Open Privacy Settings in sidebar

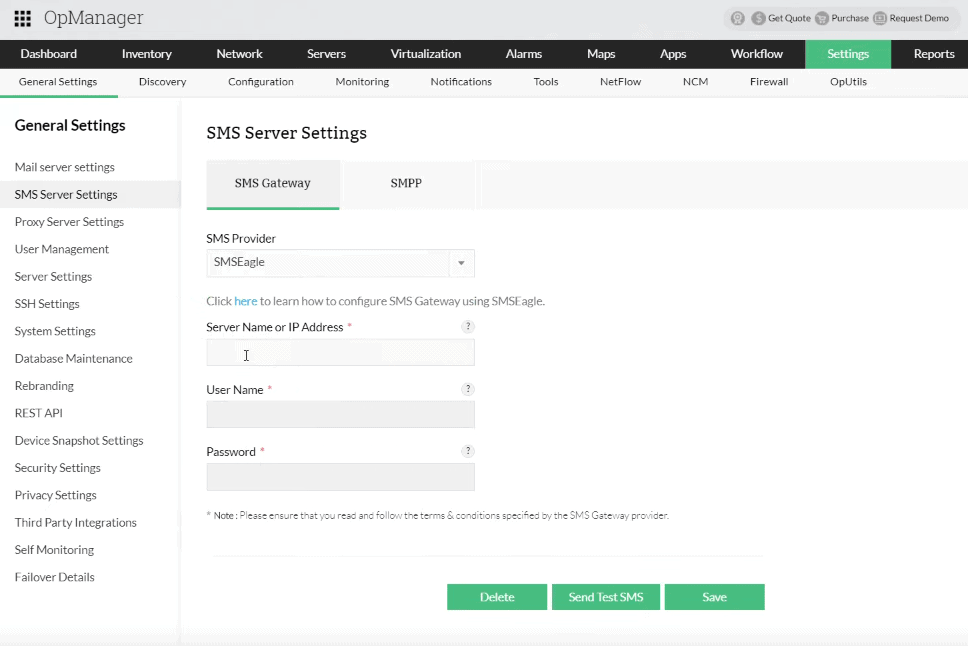pyautogui.click(x=56, y=495)
